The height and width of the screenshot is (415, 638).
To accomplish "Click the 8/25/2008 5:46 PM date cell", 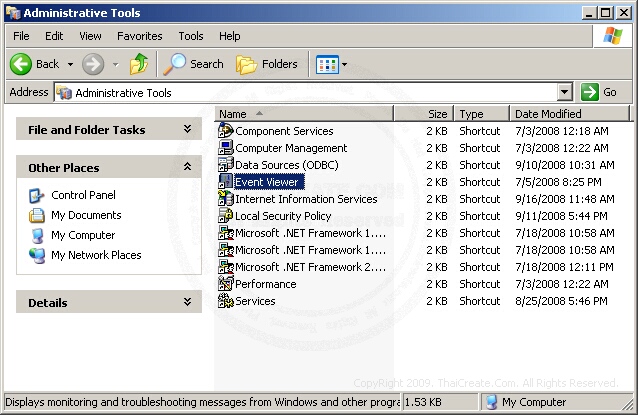I will click(x=561, y=301).
